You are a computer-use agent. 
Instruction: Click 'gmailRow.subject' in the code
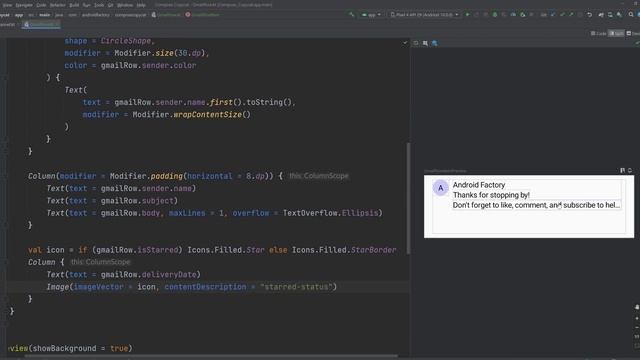(x=137, y=201)
